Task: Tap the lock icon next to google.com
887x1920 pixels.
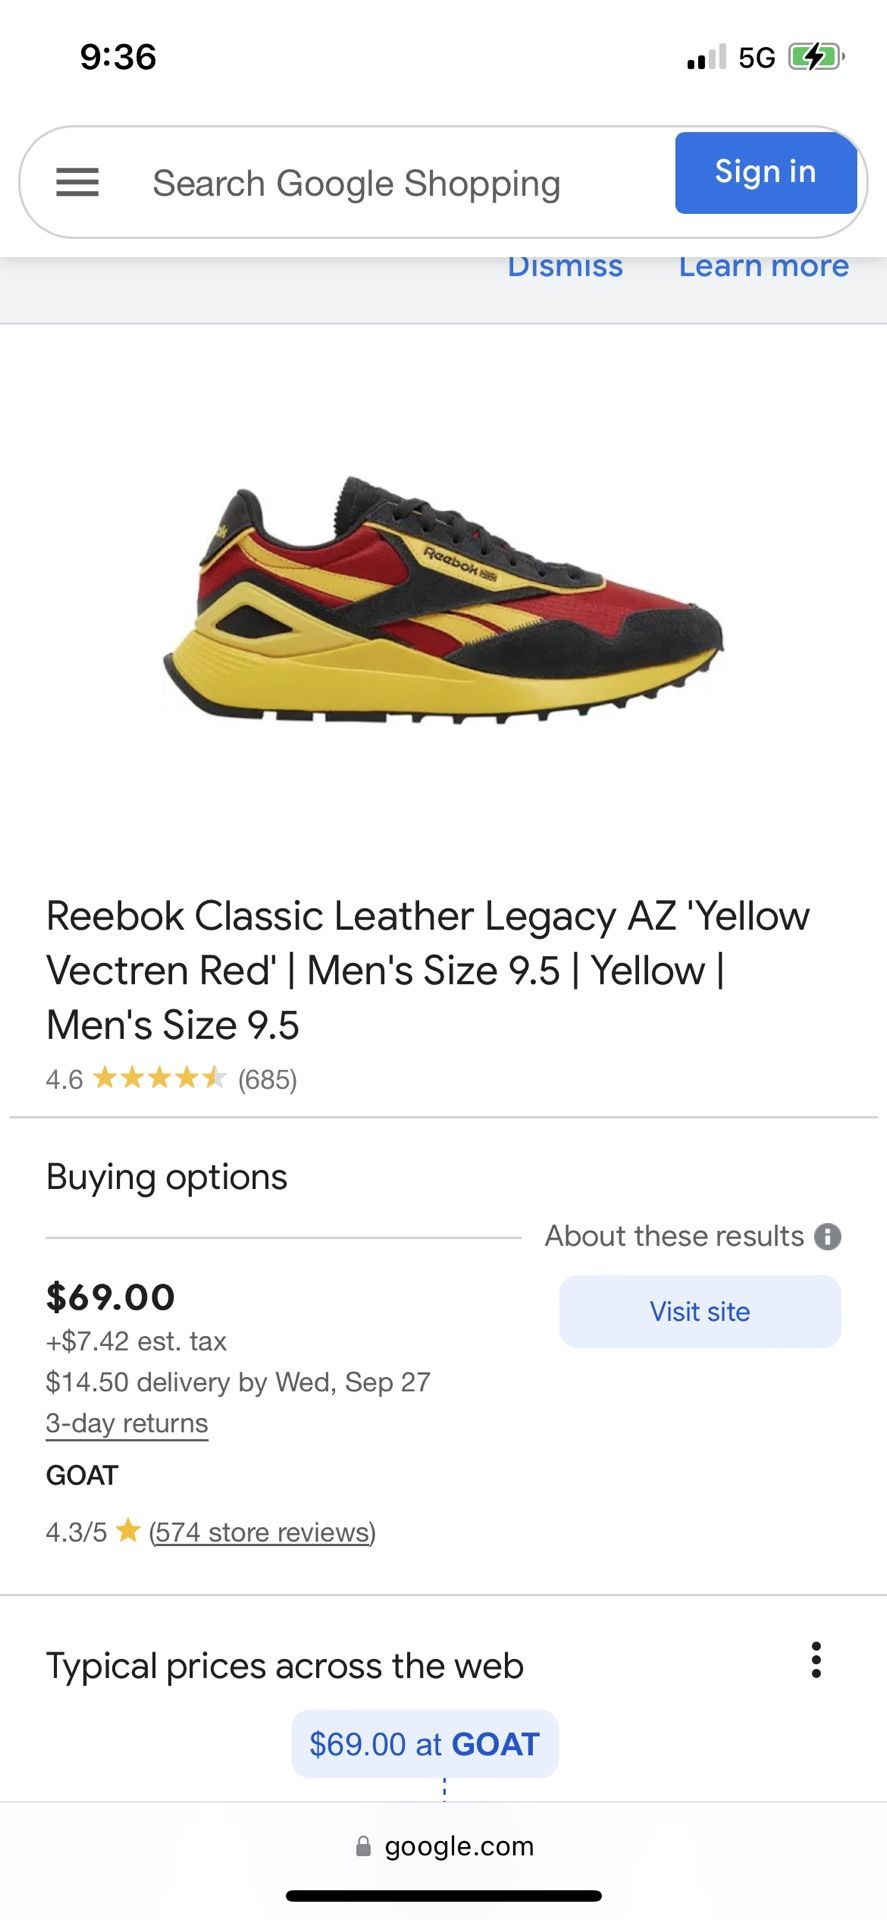Action: tap(364, 1846)
